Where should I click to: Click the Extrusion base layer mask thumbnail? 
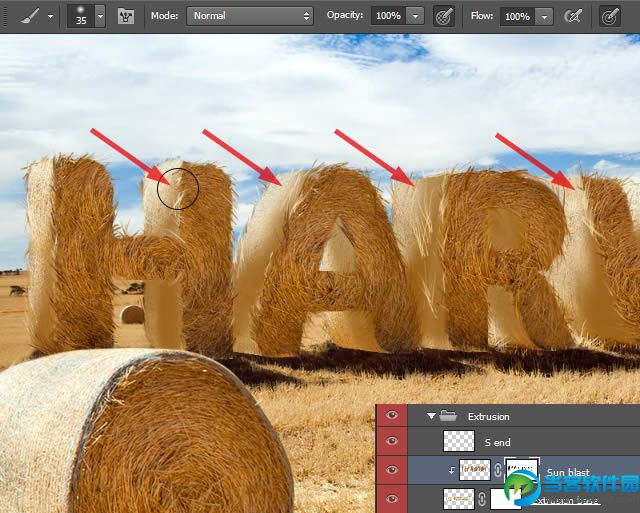506,499
